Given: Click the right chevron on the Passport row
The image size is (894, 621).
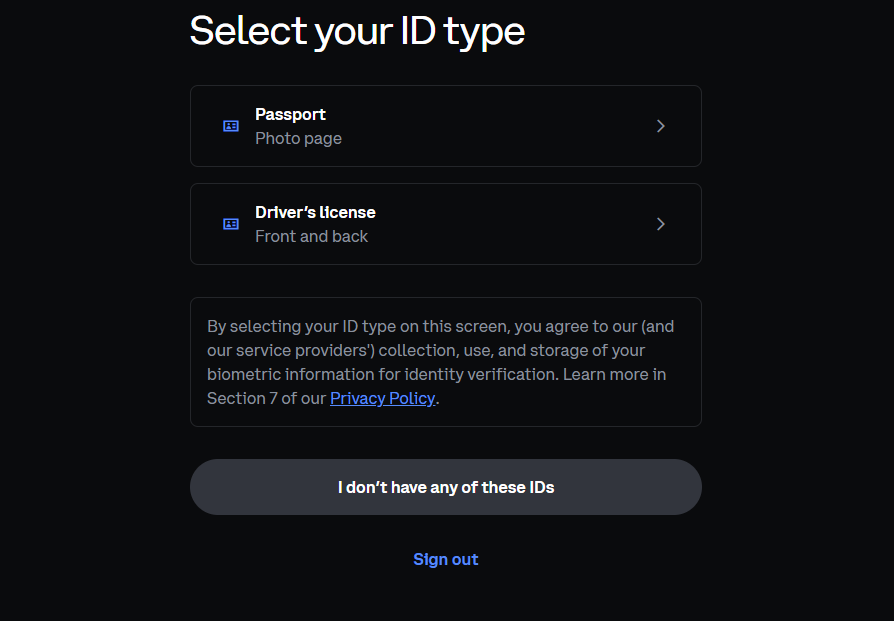Looking at the screenshot, I should click(660, 126).
